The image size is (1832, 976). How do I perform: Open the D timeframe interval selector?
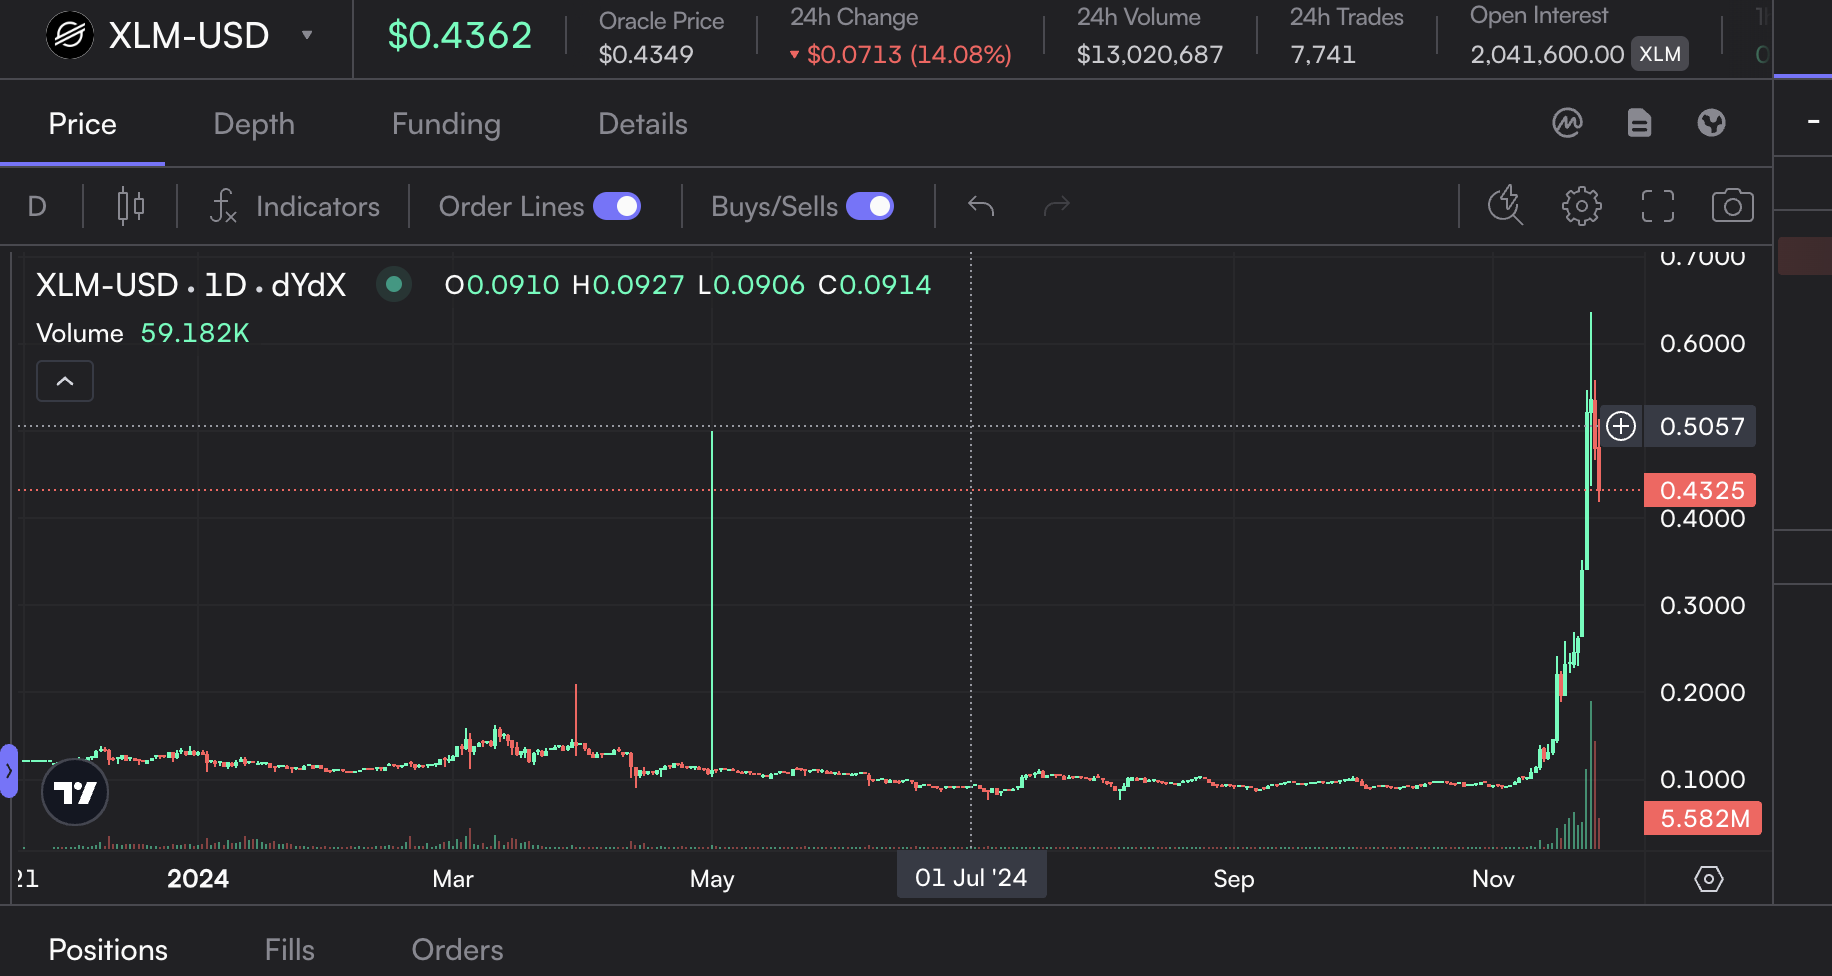pos(37,206)
